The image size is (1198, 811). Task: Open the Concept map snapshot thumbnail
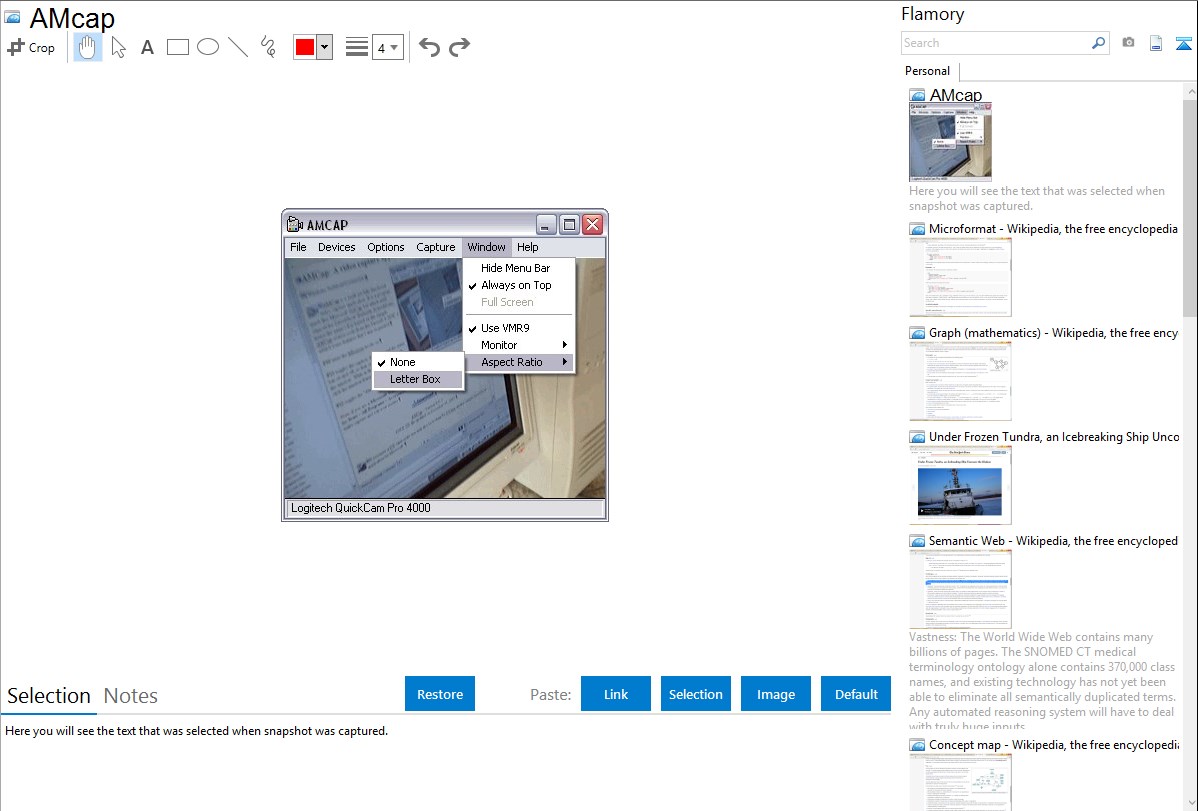(x=960, y=783)
